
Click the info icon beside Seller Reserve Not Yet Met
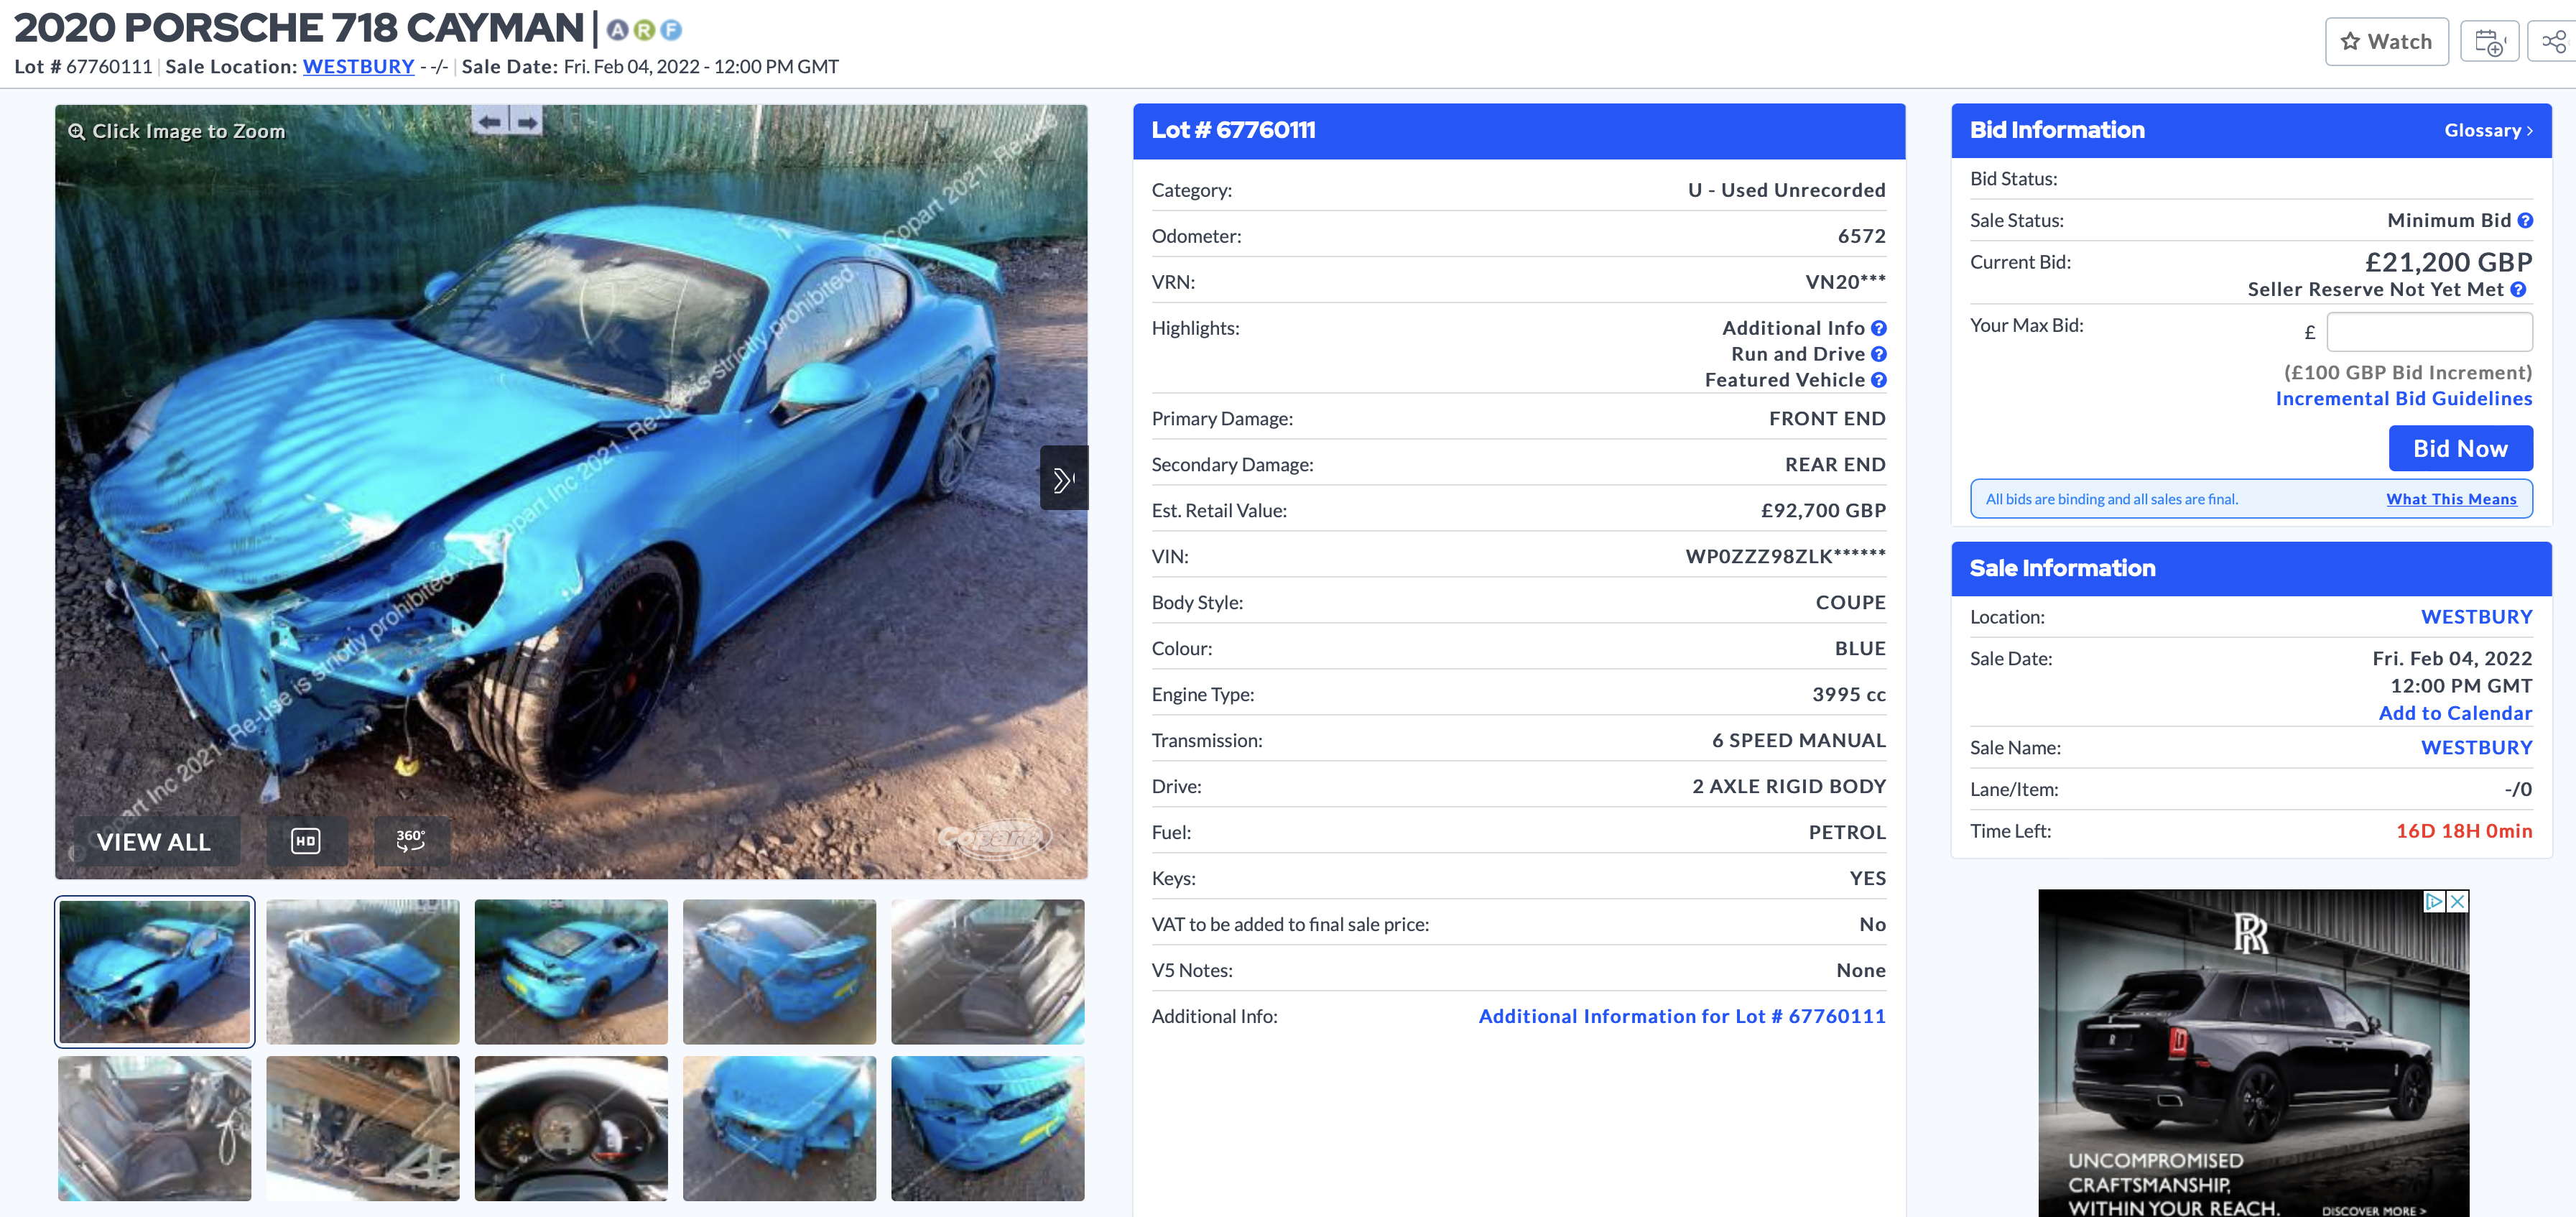2518,289
